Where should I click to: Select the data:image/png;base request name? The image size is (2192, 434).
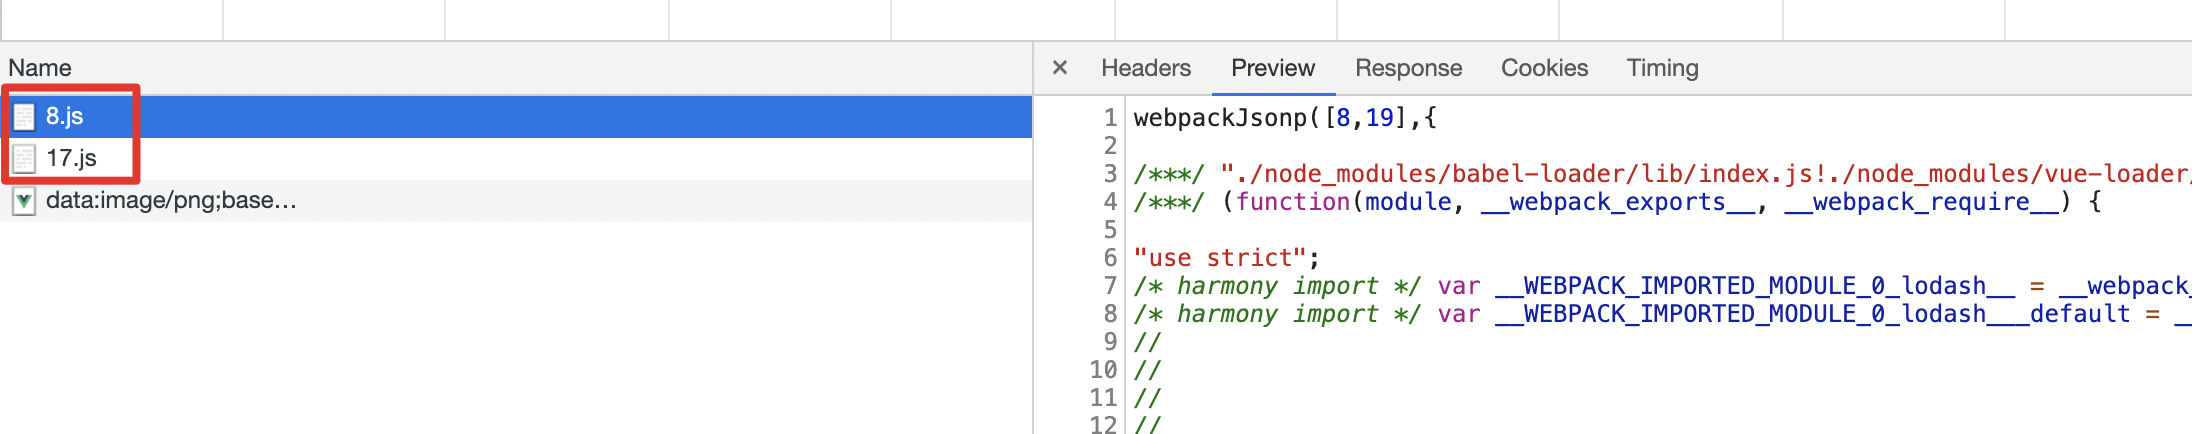point(171,201)
